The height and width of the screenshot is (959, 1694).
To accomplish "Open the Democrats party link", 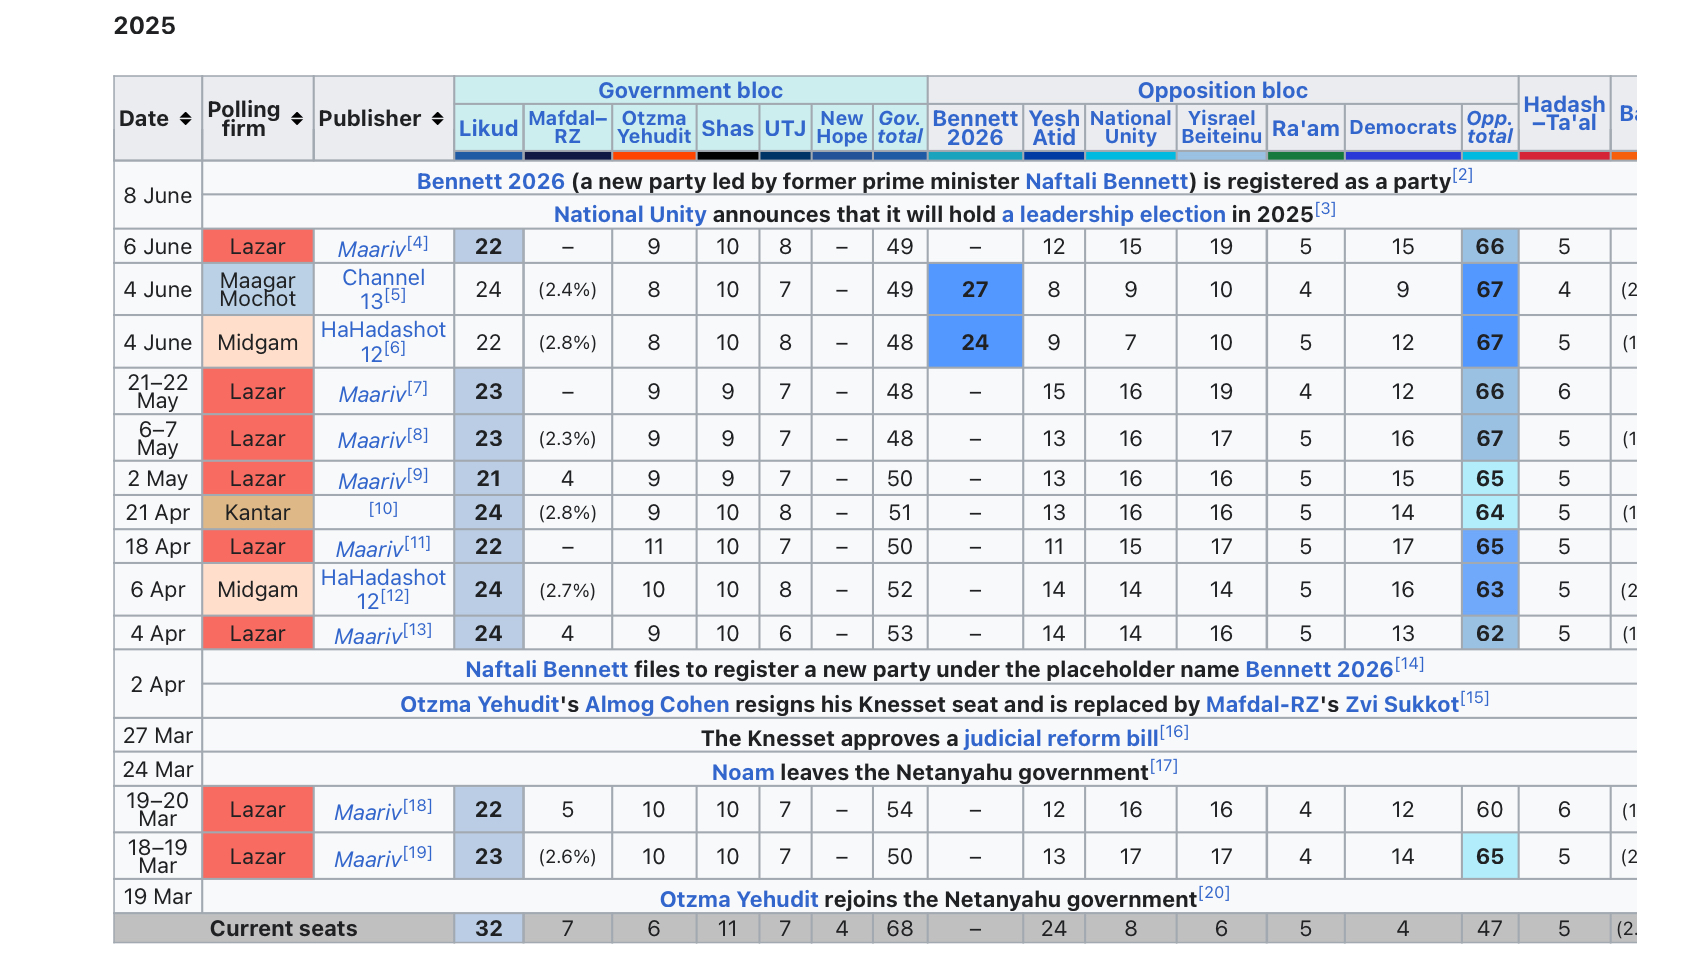I will [x=1403, y=127].
